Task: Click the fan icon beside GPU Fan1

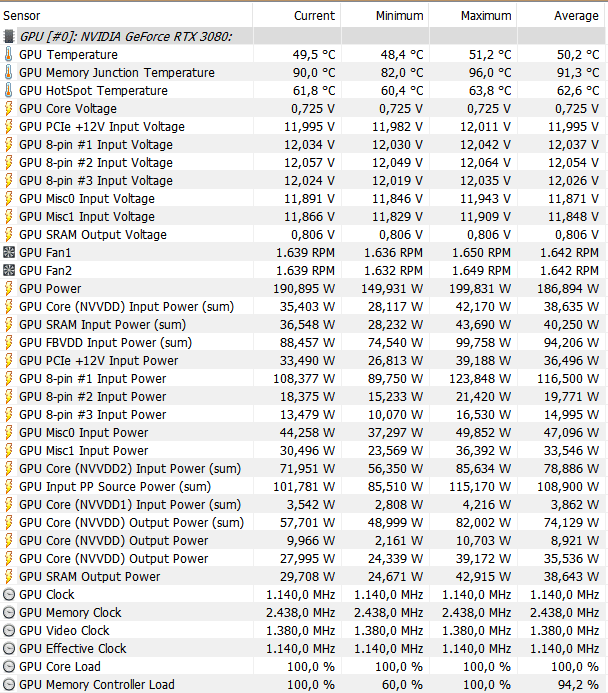Action: pos(9,252)
